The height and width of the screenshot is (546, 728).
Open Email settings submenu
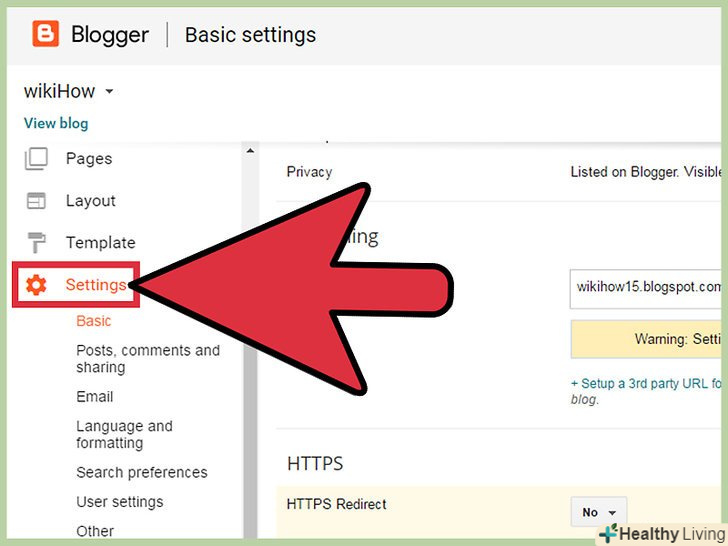(x=95, y=396)
